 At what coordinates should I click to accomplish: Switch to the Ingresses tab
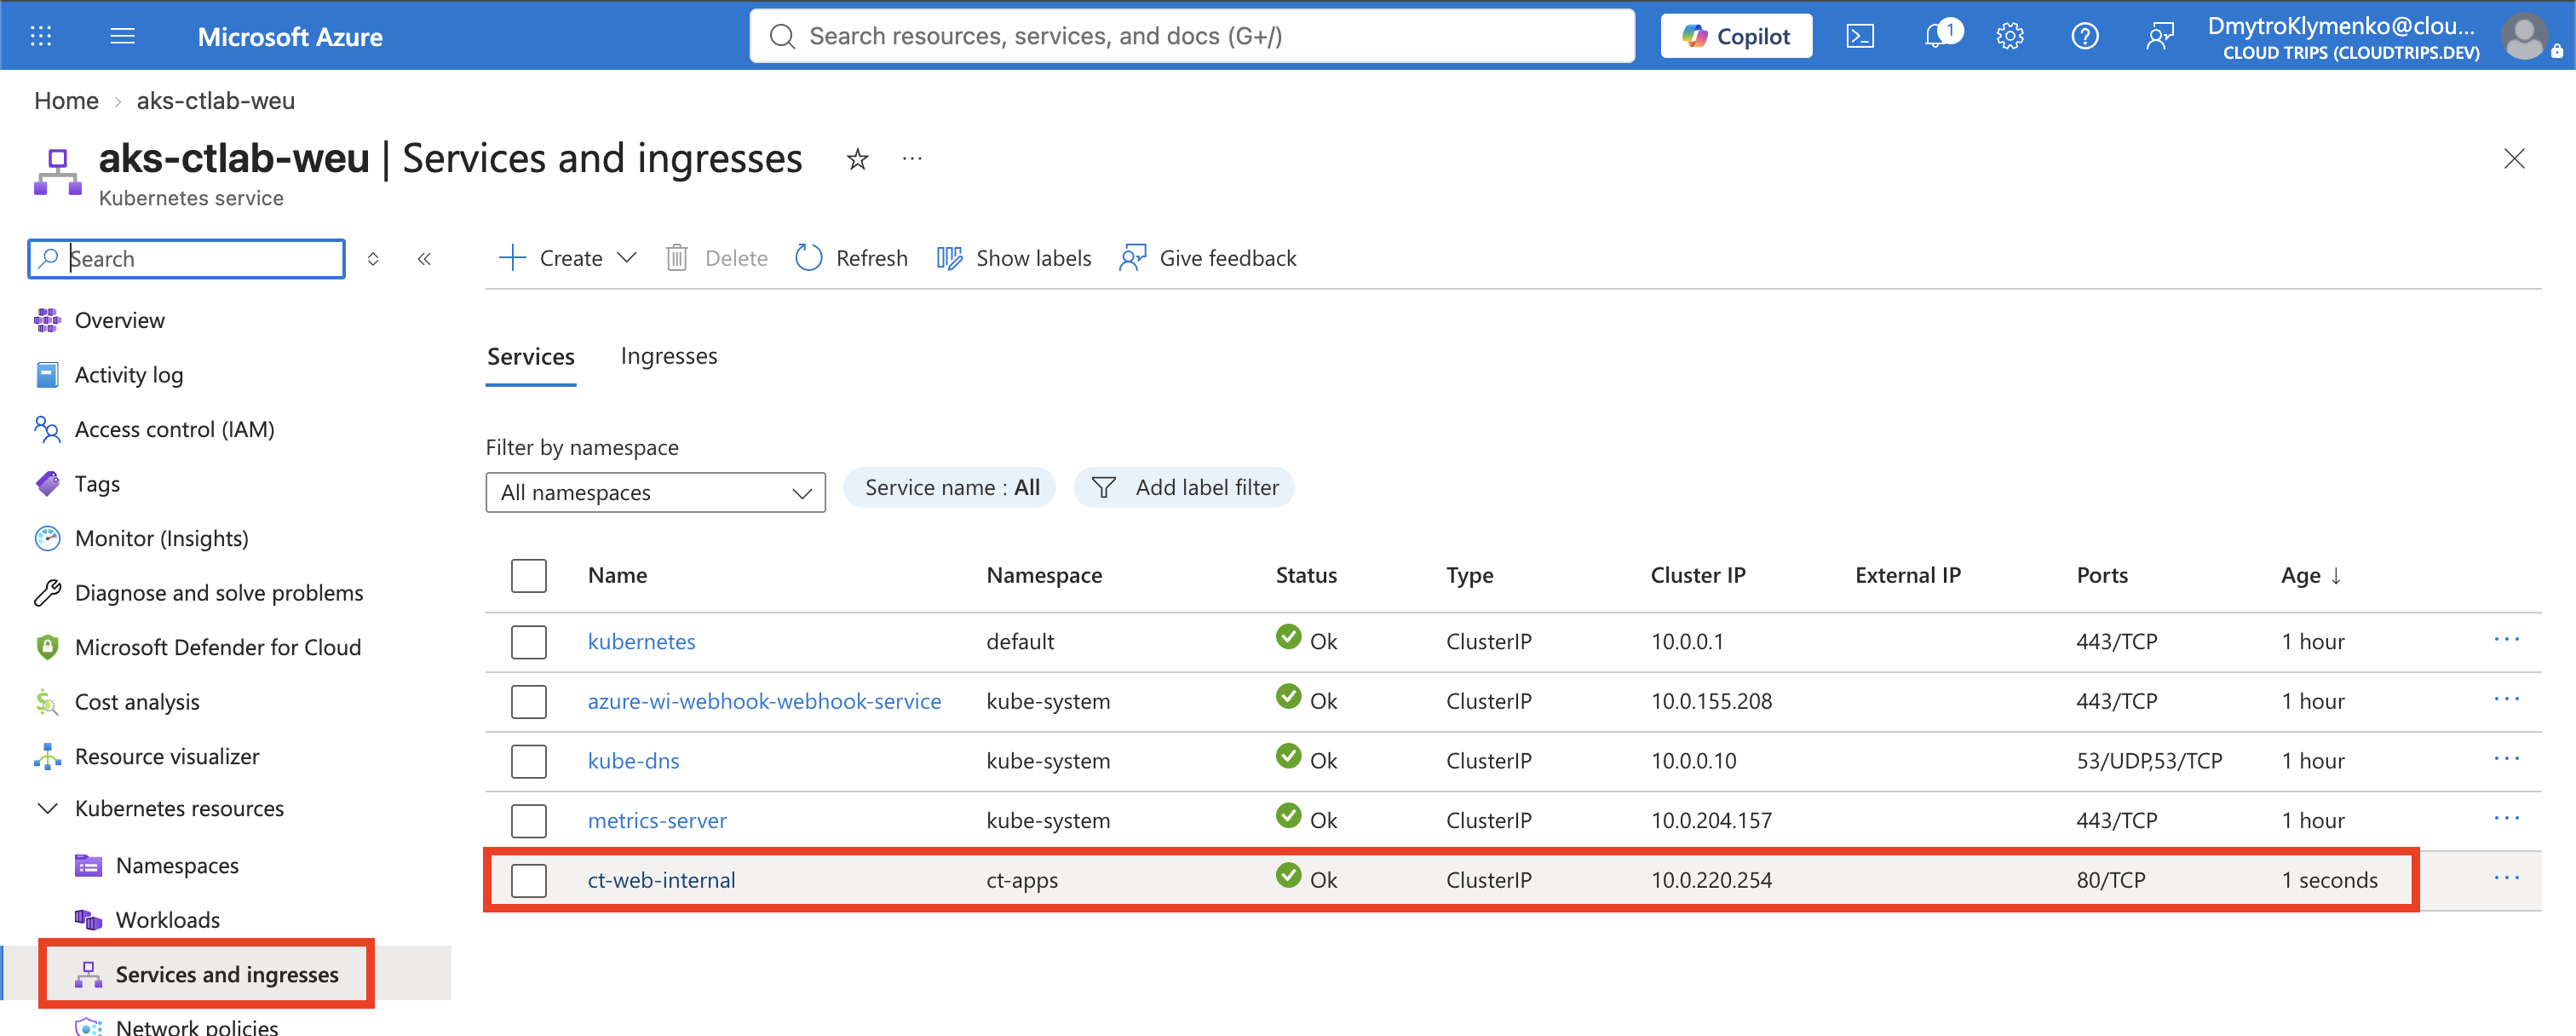tap(668, 356)
